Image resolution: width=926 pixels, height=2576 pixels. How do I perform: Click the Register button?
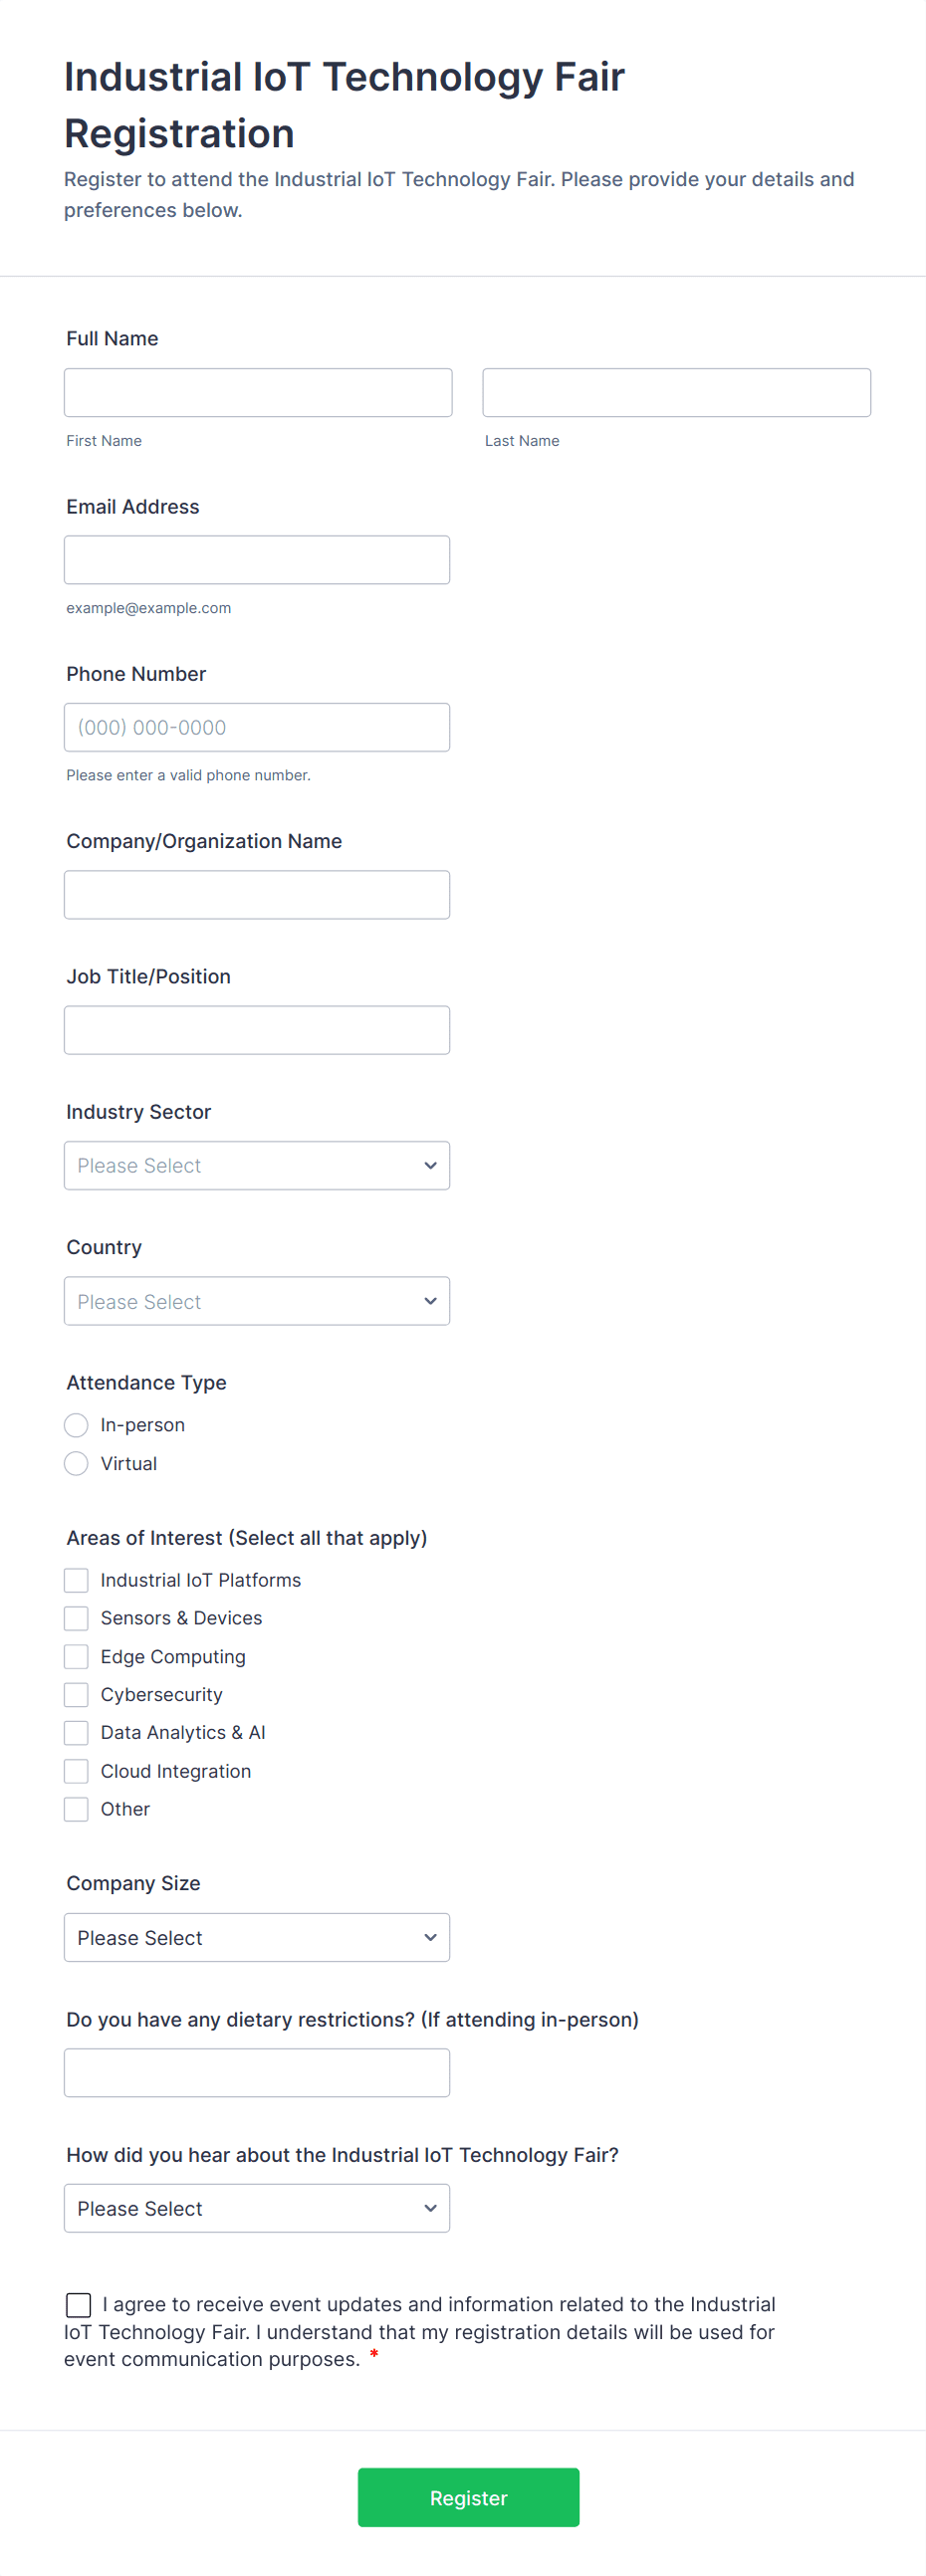(x=468, y=2497)
